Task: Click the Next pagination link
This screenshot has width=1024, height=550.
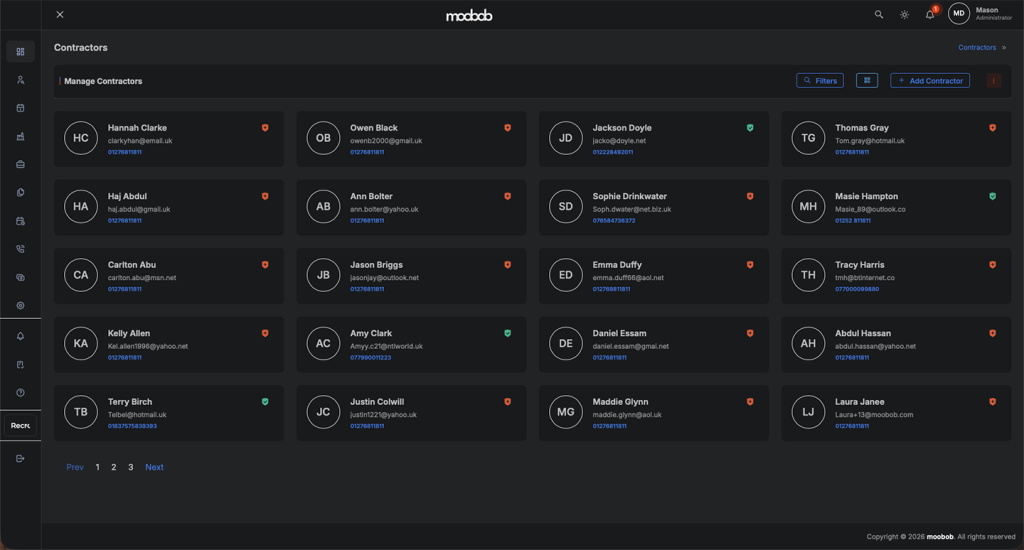Action: coord(154,467)
